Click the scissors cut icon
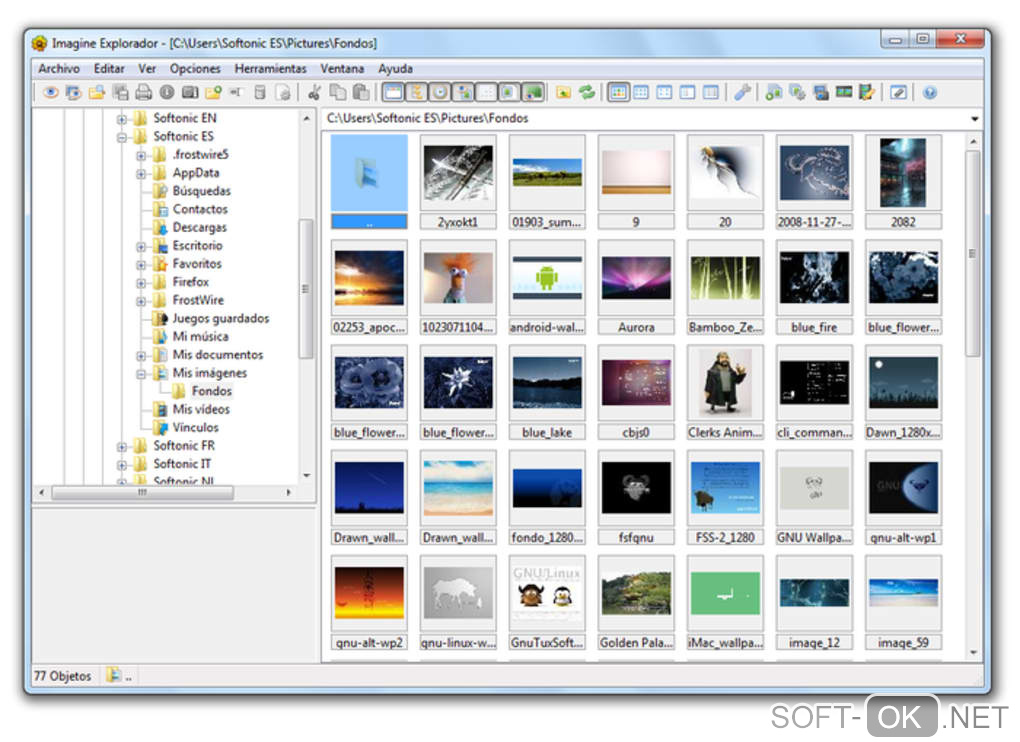1020x742 pixels. (x=314, y=93)
